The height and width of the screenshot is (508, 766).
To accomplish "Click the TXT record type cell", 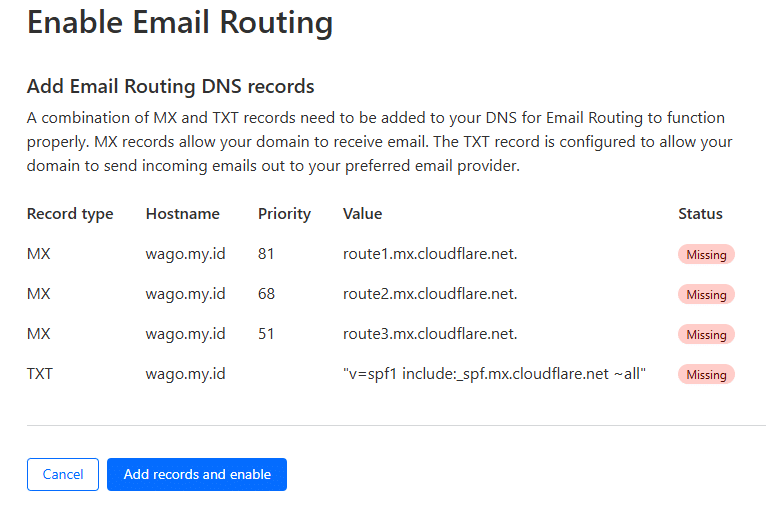I will coord(40,374).
